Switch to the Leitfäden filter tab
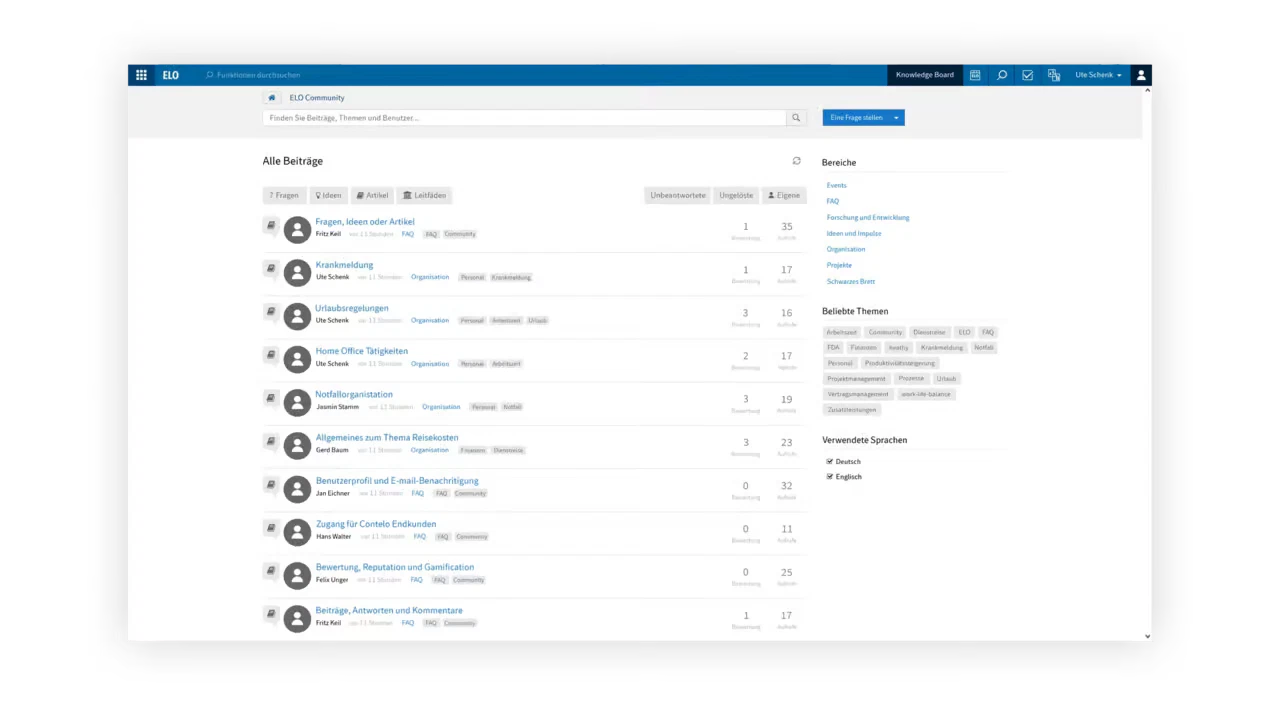Screen dimensions: 1280x704 (x=424, y=195)
